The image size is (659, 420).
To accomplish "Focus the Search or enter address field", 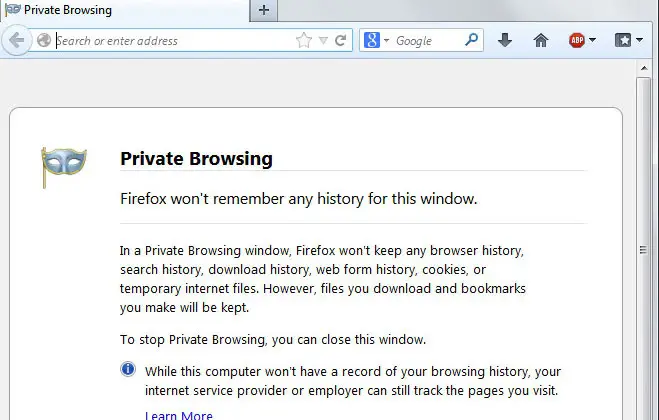I will [170, 41].
